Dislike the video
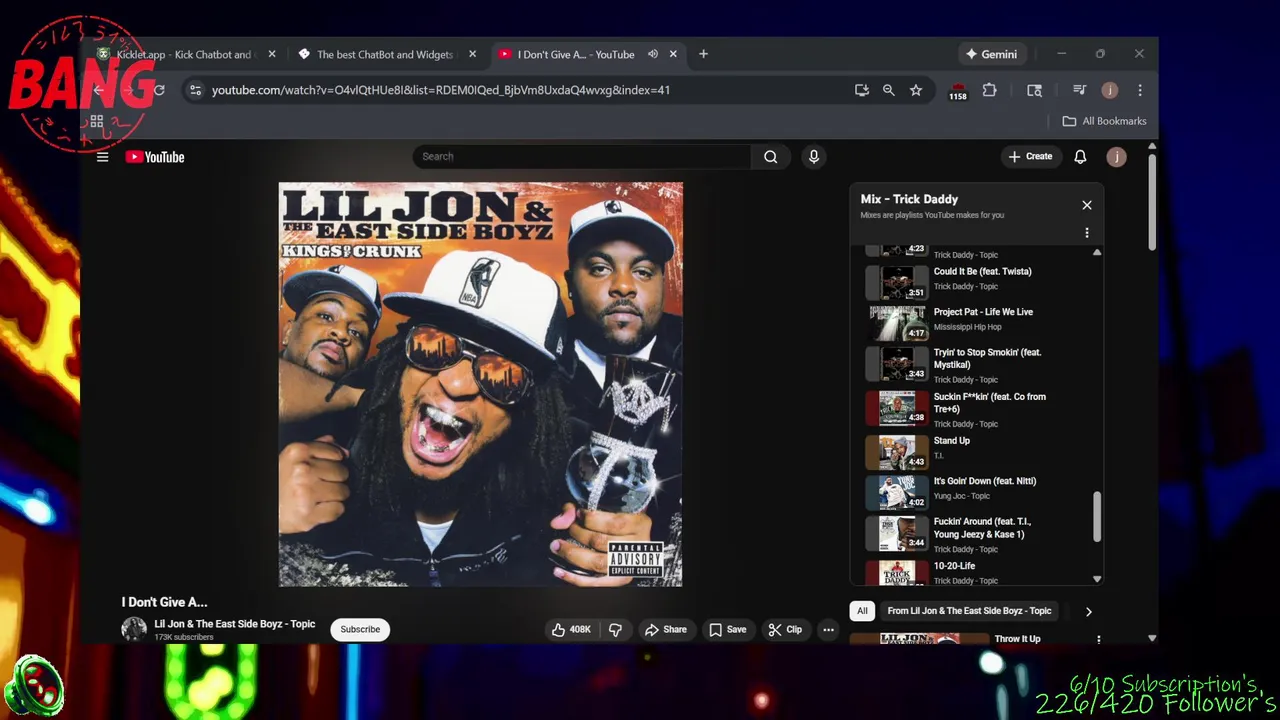The width and height of the screenshot is (1280, 720). (x=615, y=629)
